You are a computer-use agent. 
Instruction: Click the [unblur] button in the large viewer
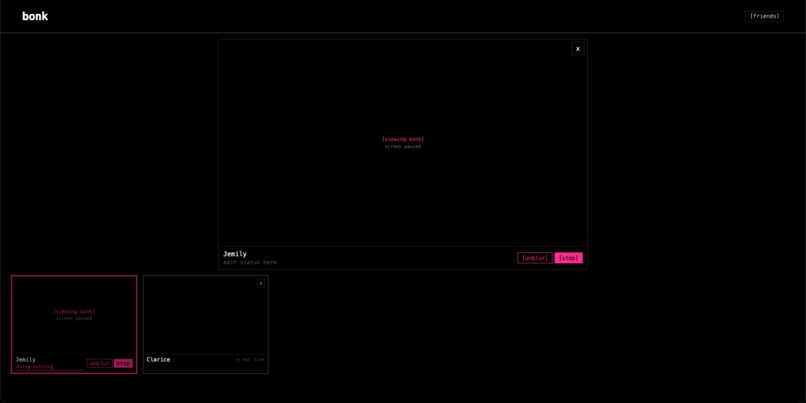click(535, 258)
